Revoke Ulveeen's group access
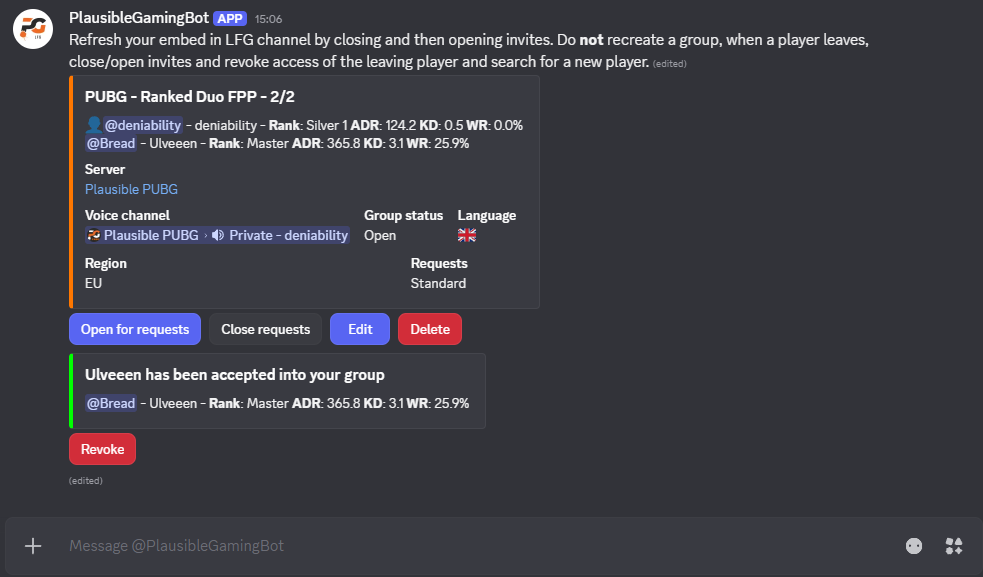The height and width of the screenshot is (577, 983). click(102, 449)
